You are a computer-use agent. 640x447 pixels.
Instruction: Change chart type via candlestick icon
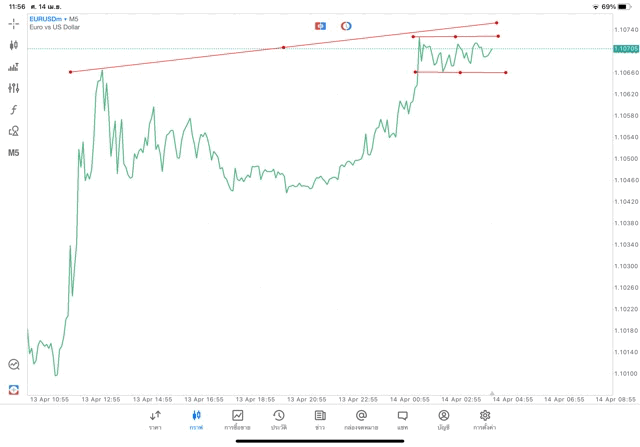click(14, 45)
